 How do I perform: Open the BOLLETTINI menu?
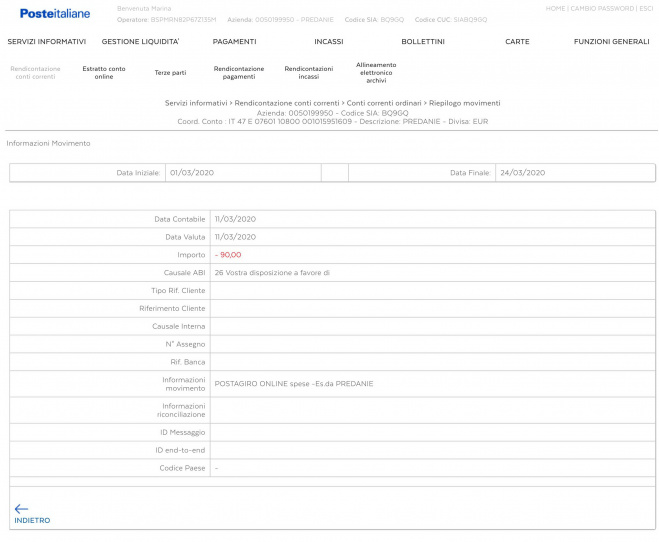point(423,42)
